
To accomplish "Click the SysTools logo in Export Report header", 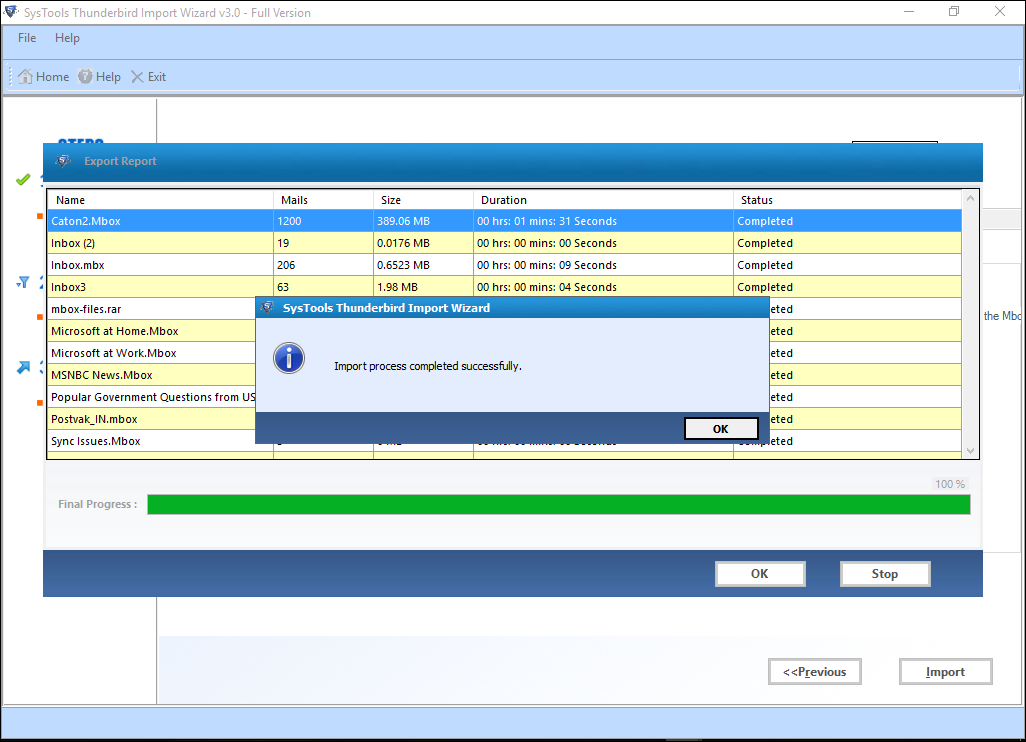I will (63, 161).
